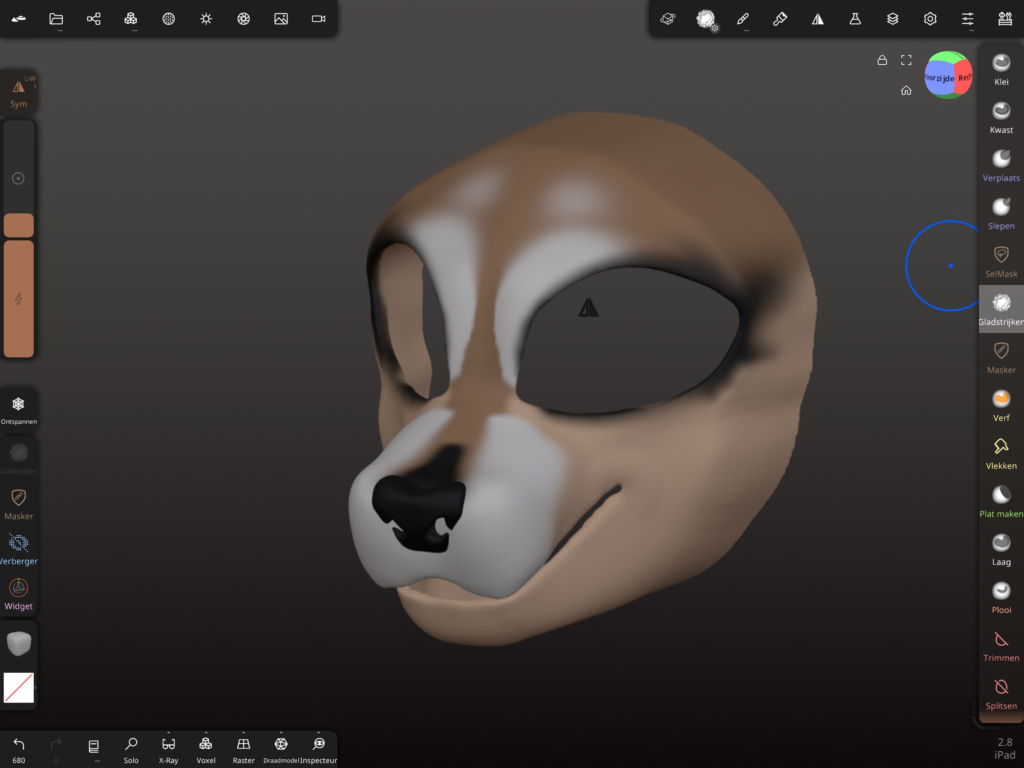1024x768 pixels.
Task: Open the current brush settings menu
Action: pyautogui.click(x=705, y=19)
